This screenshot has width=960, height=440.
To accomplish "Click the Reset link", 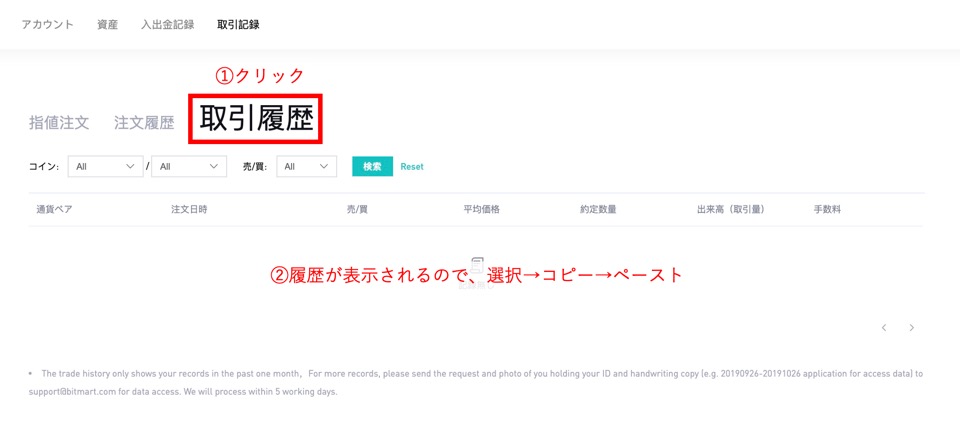I will click(411, 166).
